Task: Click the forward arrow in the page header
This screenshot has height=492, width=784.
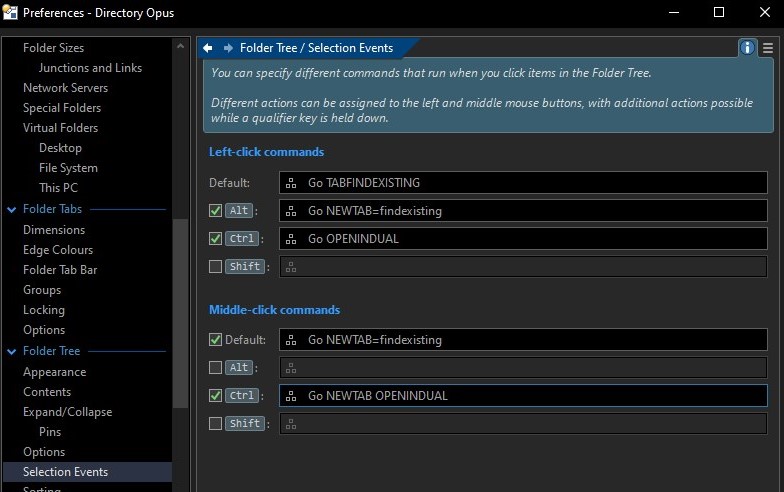Action: [228, 48]
